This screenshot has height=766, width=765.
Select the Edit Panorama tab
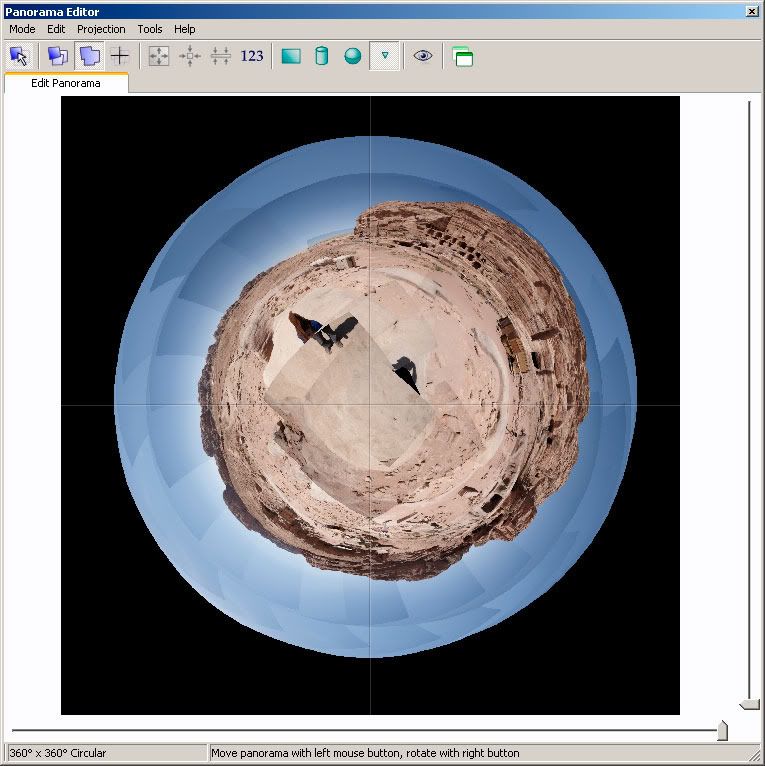tap(66, 83)
